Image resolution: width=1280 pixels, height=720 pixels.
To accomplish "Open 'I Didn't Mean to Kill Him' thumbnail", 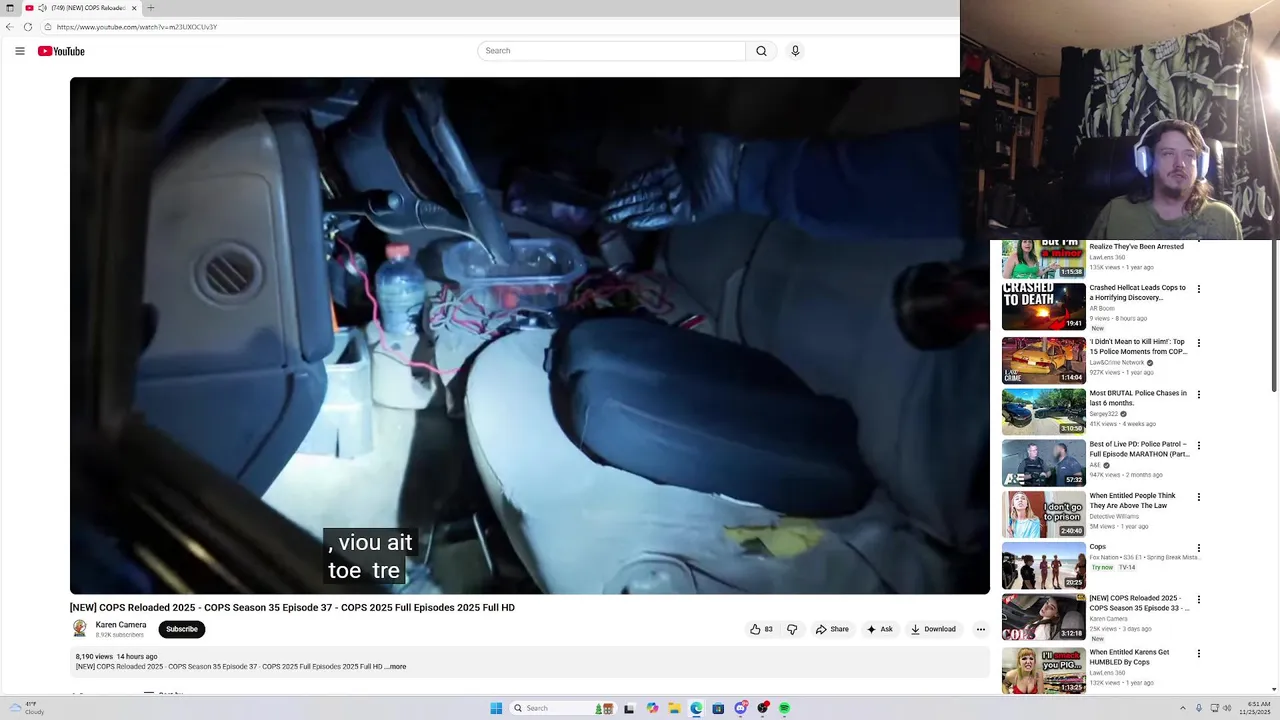I will click(1044, 360).
